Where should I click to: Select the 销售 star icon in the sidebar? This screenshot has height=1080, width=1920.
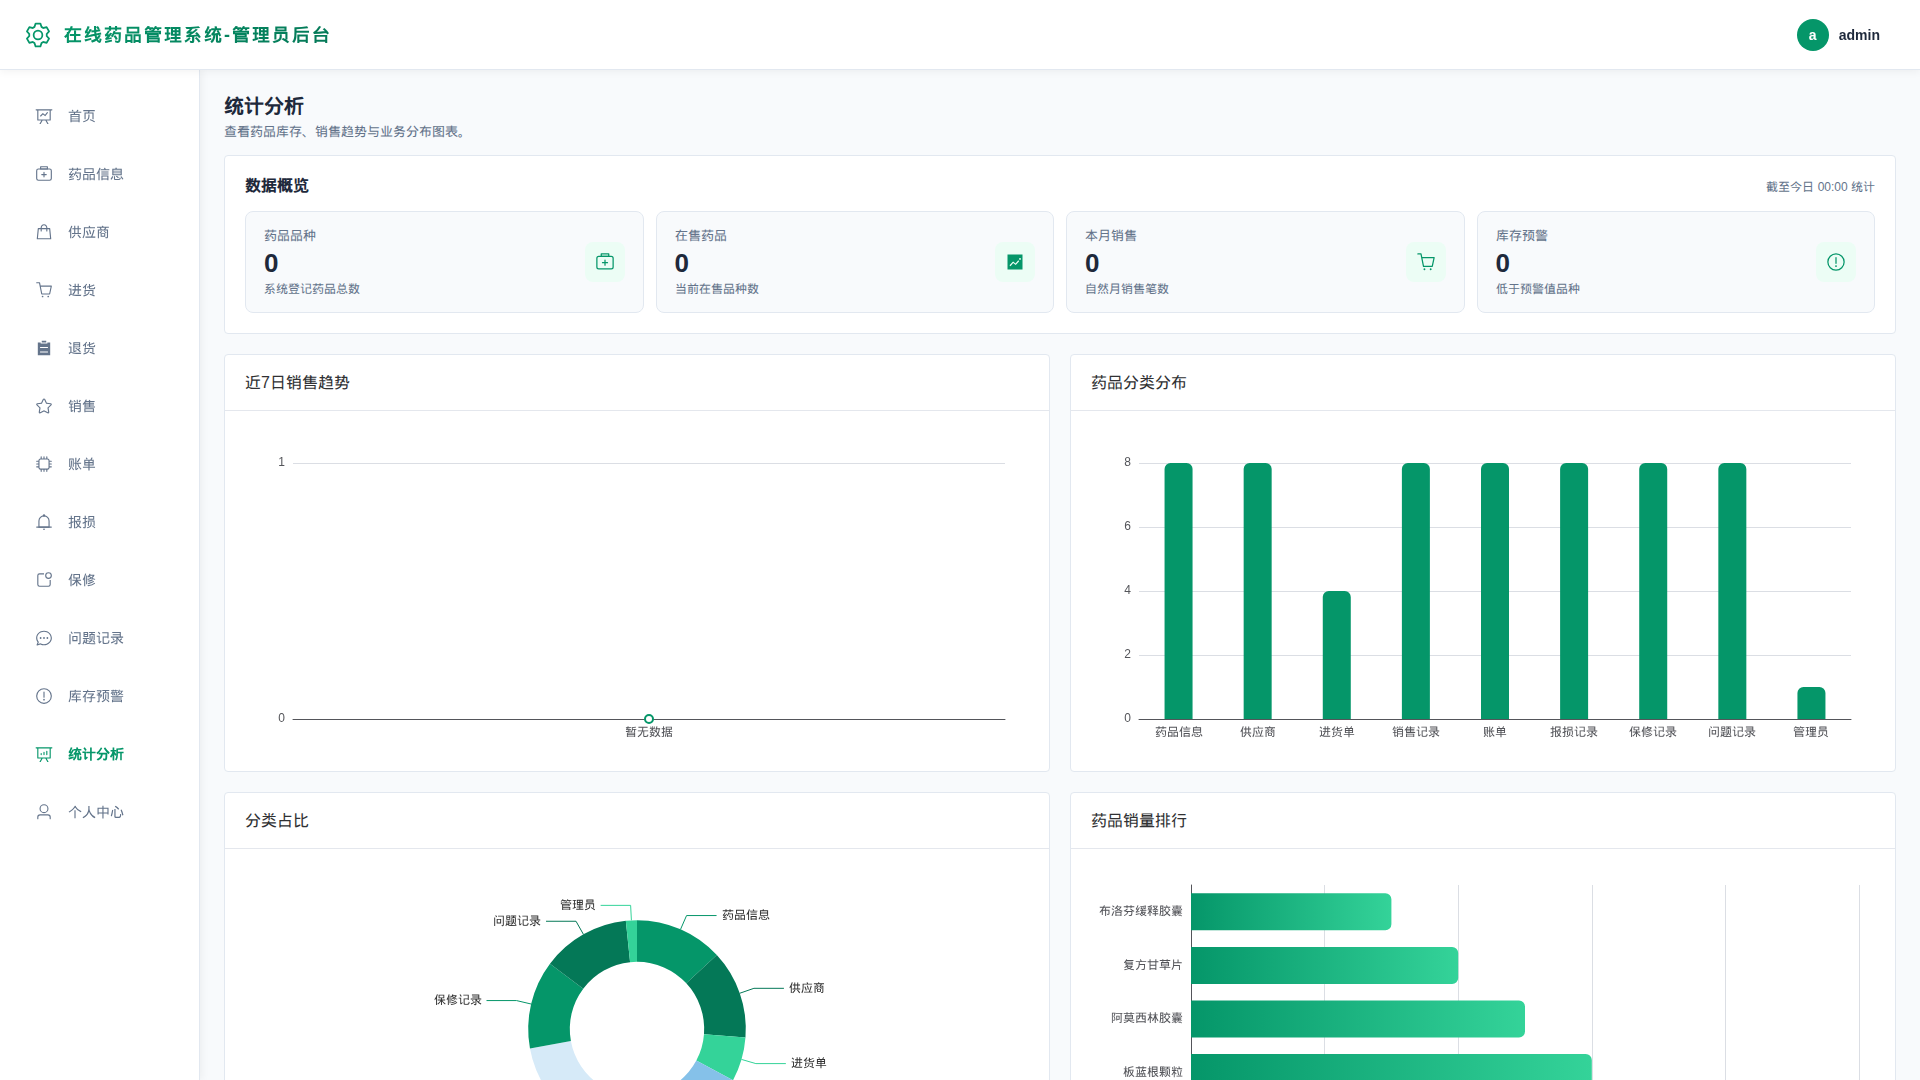44,406
